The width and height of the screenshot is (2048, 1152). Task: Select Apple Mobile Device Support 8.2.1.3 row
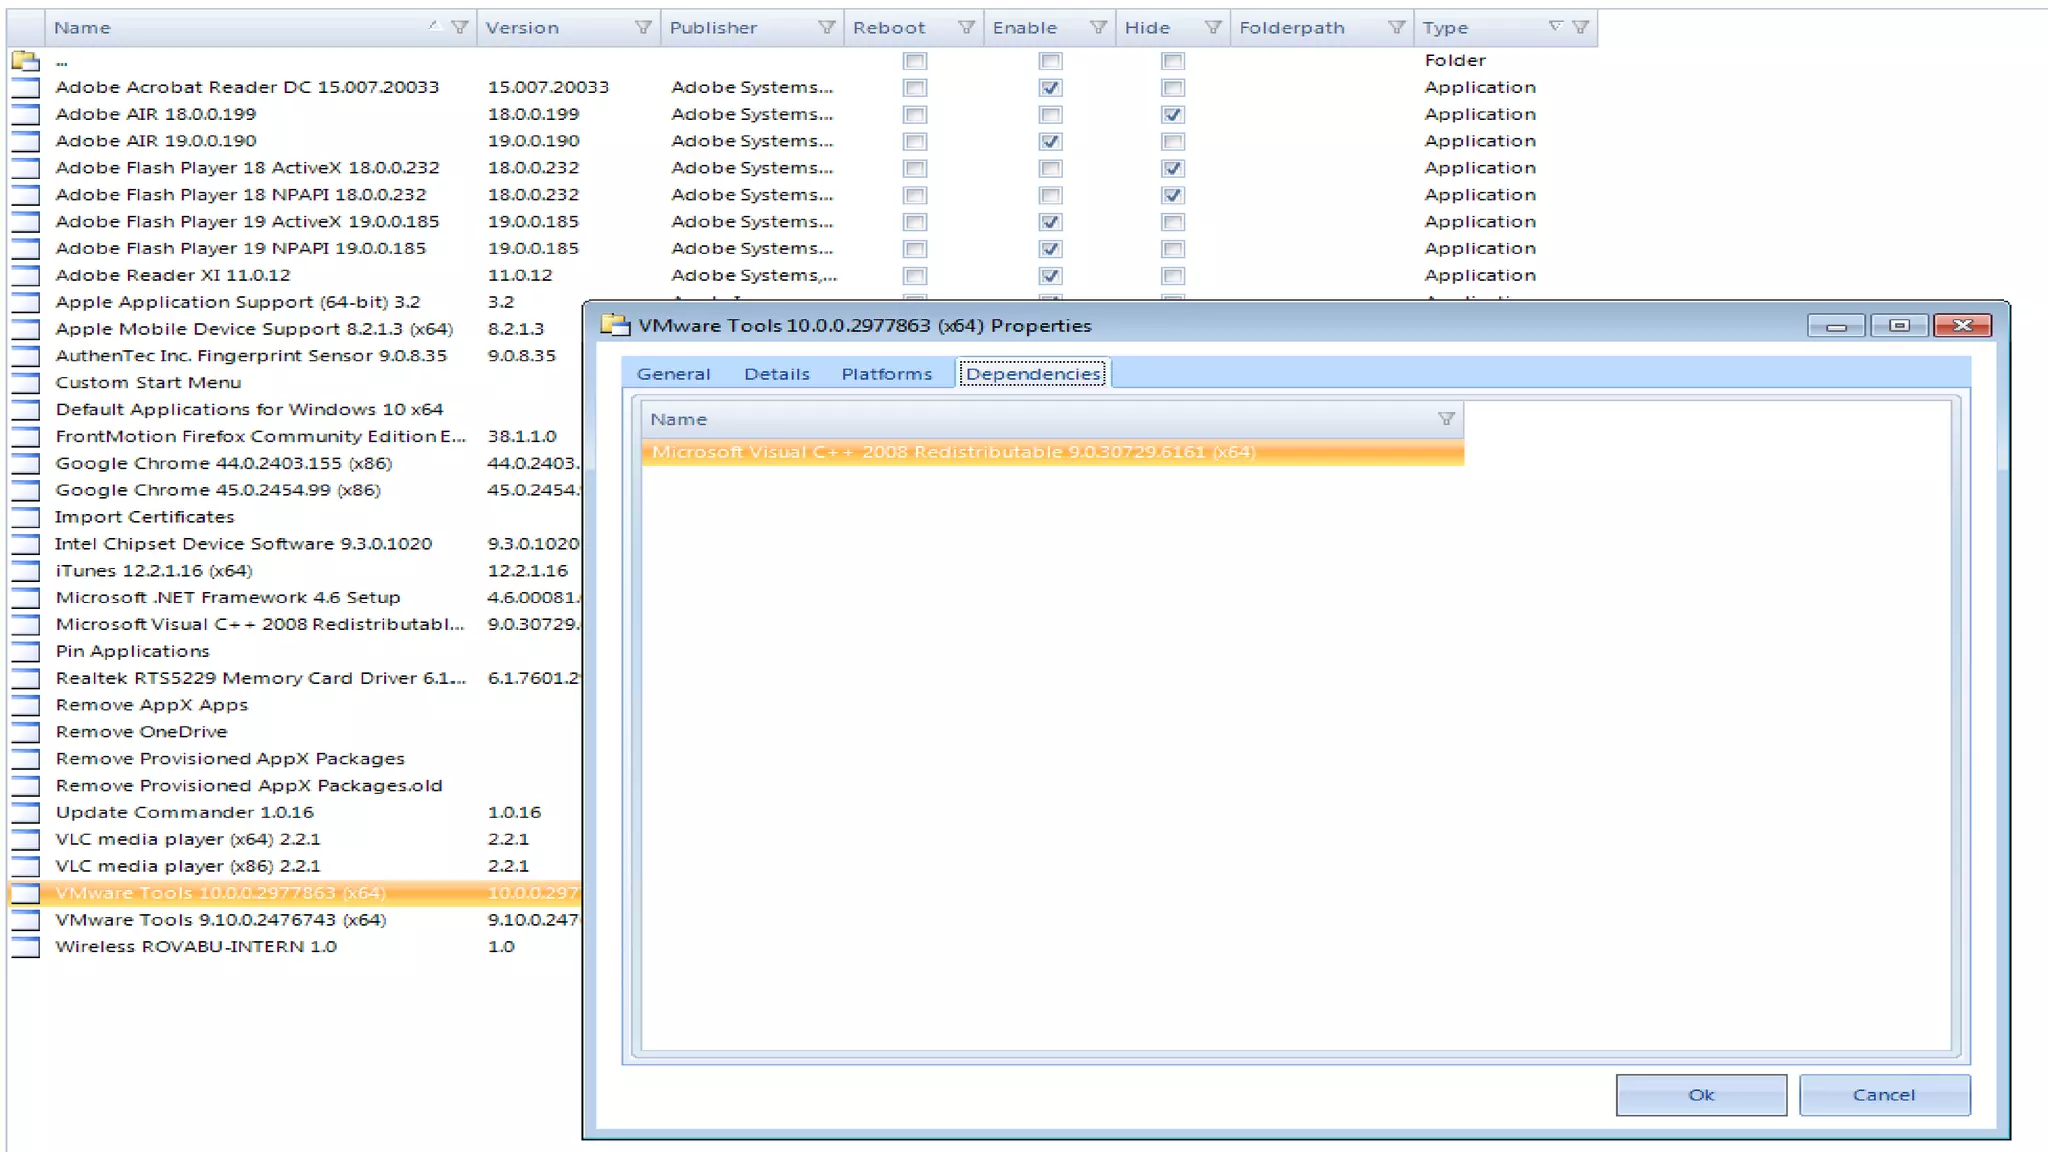click(x=295, y=329)
